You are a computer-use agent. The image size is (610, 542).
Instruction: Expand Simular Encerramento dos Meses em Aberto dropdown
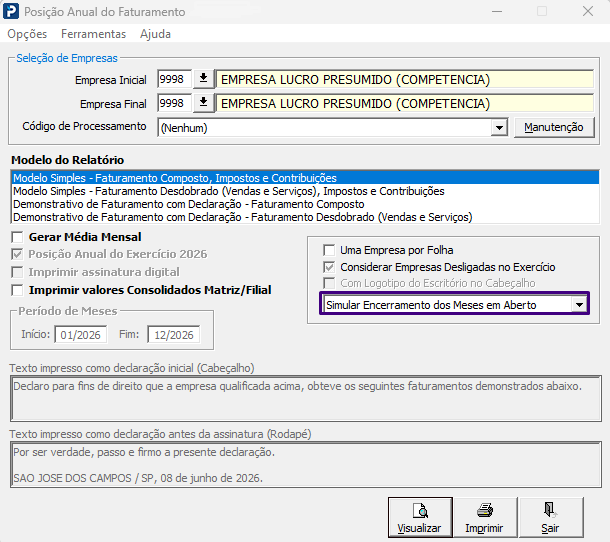point(579,305)
